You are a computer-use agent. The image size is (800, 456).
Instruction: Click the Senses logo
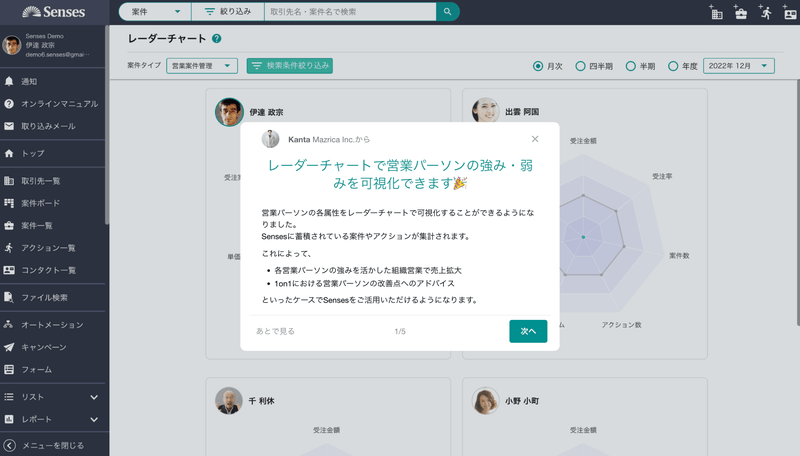(x=54, y=12)
